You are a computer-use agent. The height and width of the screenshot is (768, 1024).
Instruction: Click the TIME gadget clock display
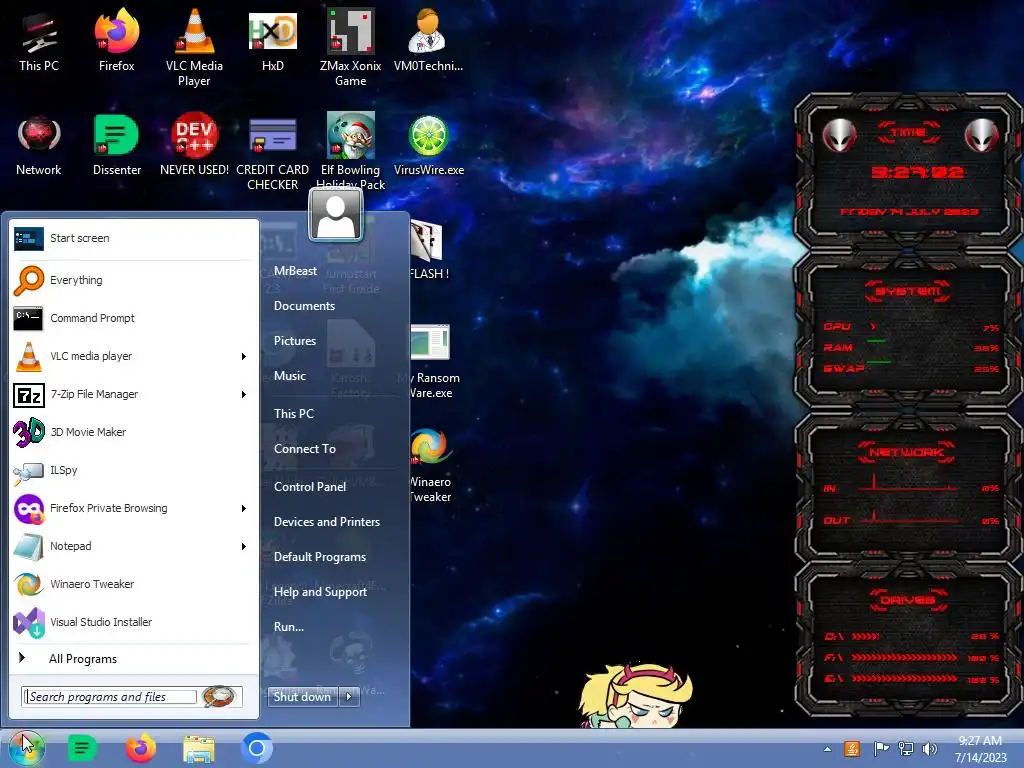coord(917,172)
